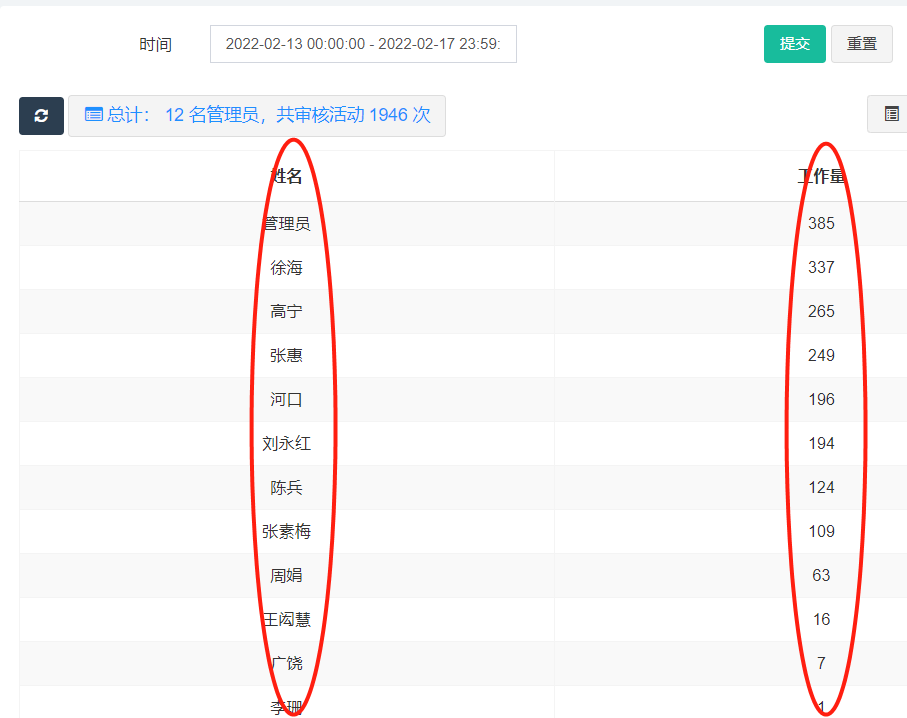Click the name 徐海
Screen dimensions: 907x718
pyautogui.click(x=286, y=267)
